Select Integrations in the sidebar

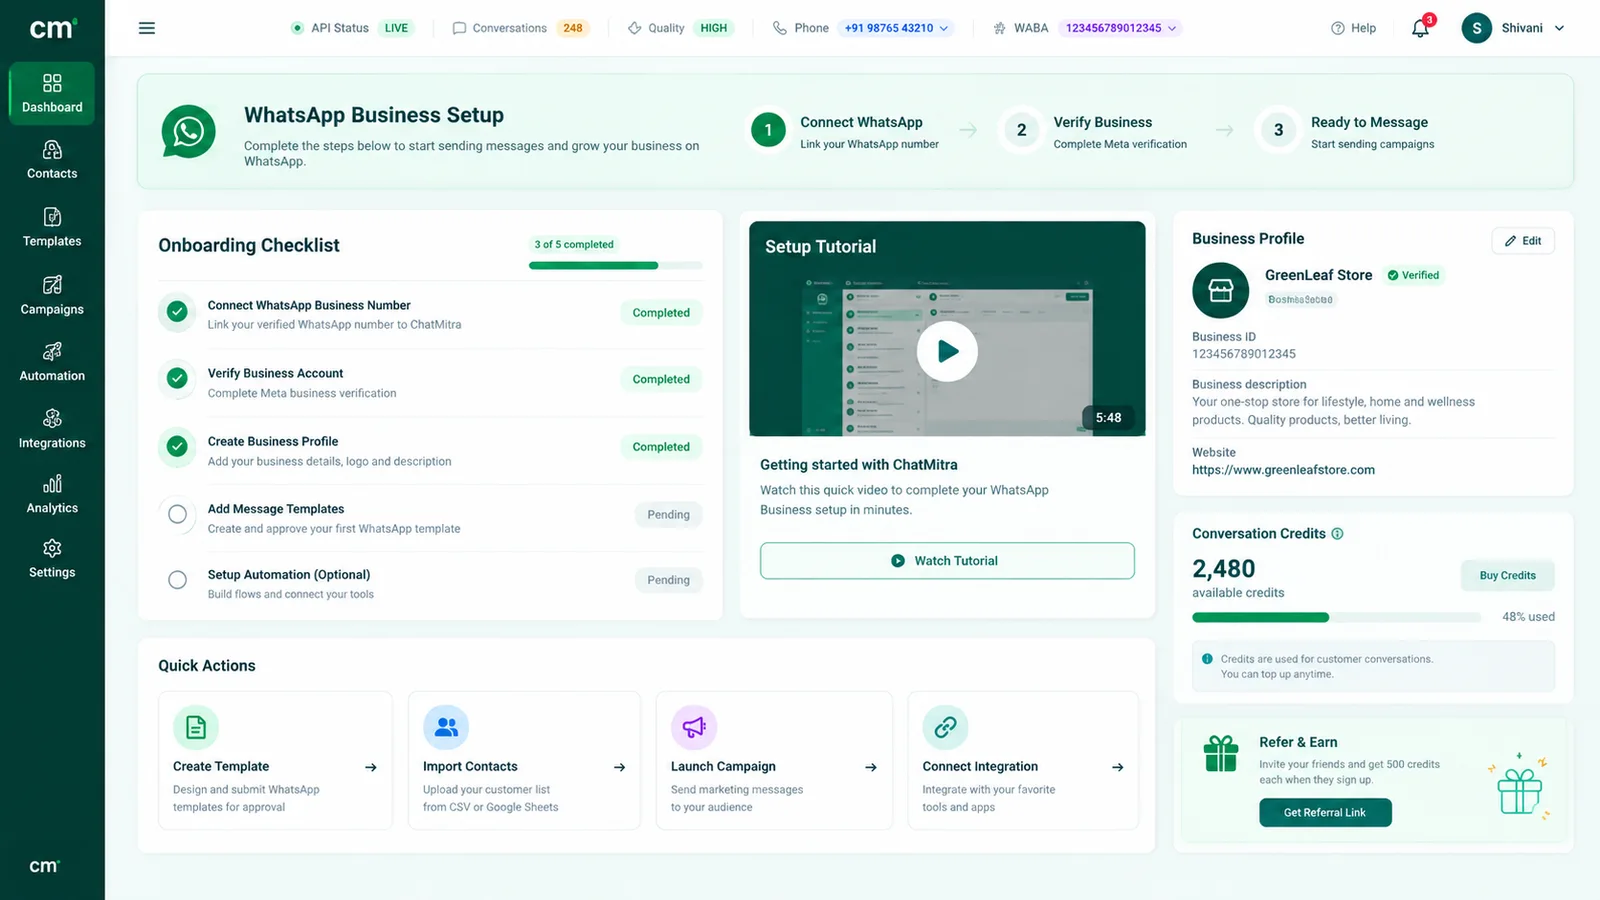(x=52, y=430)
